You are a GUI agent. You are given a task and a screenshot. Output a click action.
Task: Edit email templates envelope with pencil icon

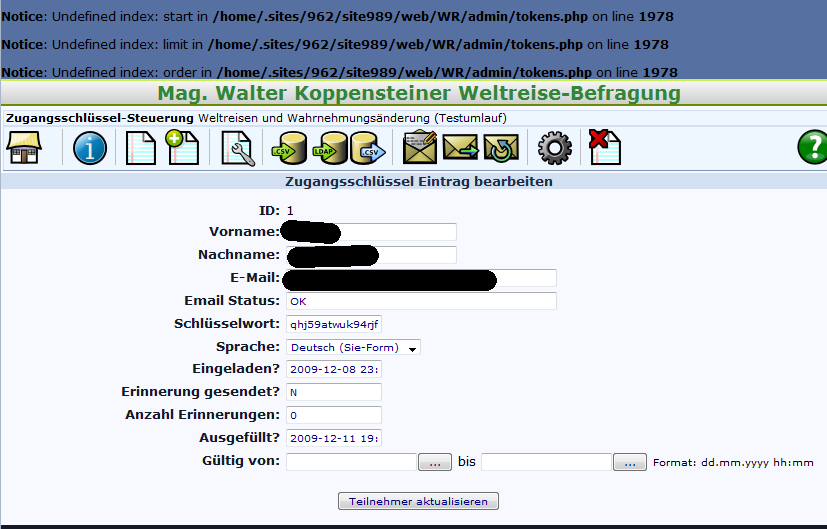tap(420, 147)
